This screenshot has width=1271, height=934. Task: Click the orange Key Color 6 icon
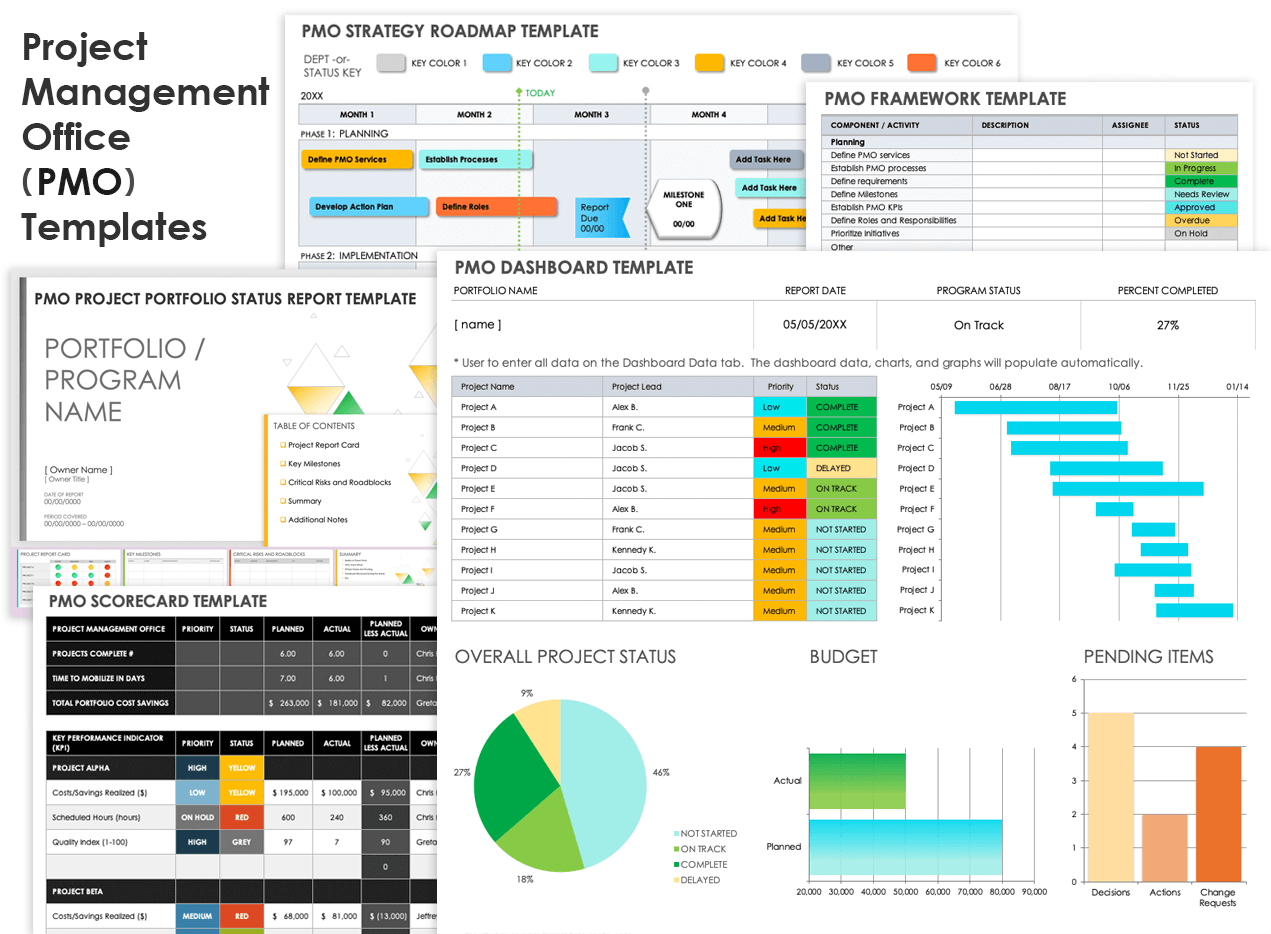click(x=920, y=62)
